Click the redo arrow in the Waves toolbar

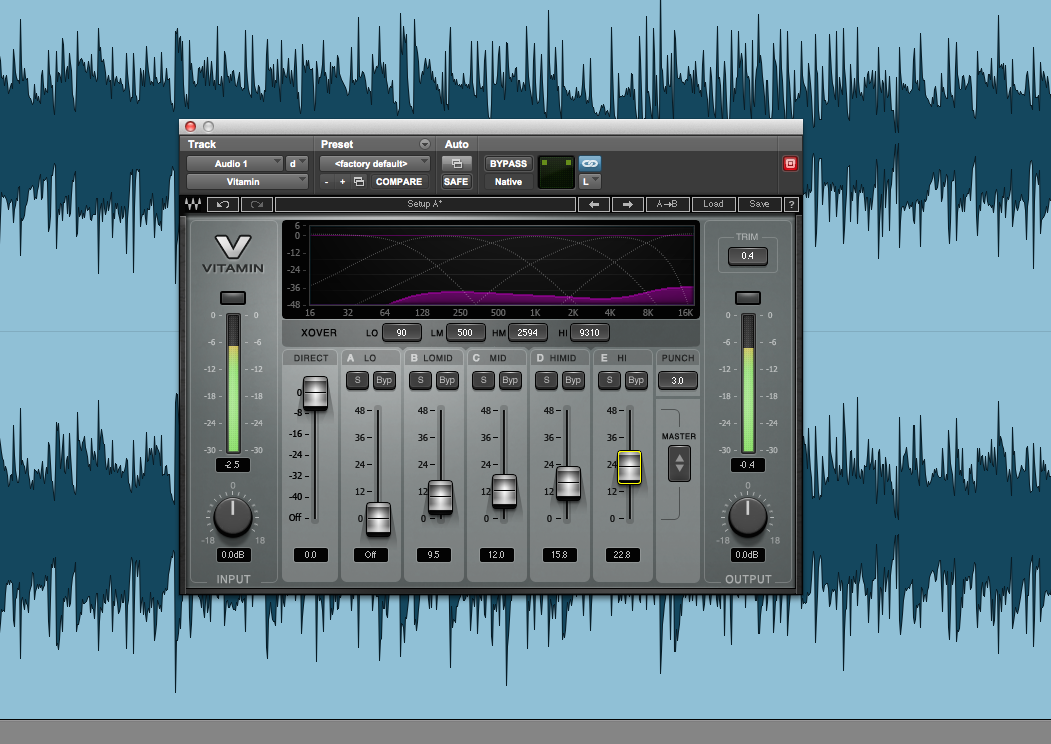[x=257, y=204]
